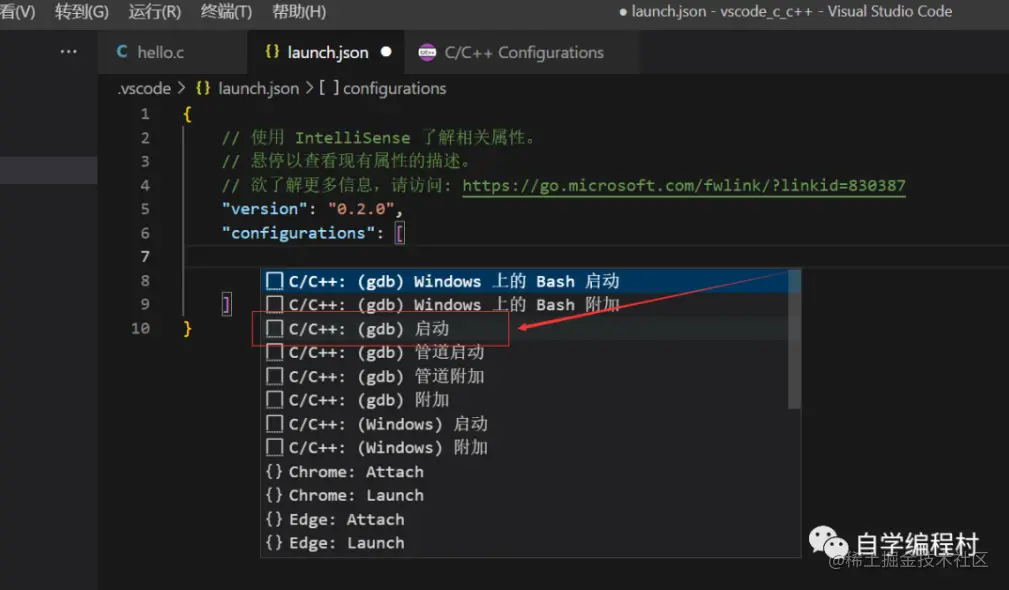This screenshot has width=1009, height=590.
Task: Click .vscode folder in breadcrumb
Action: 144,88
